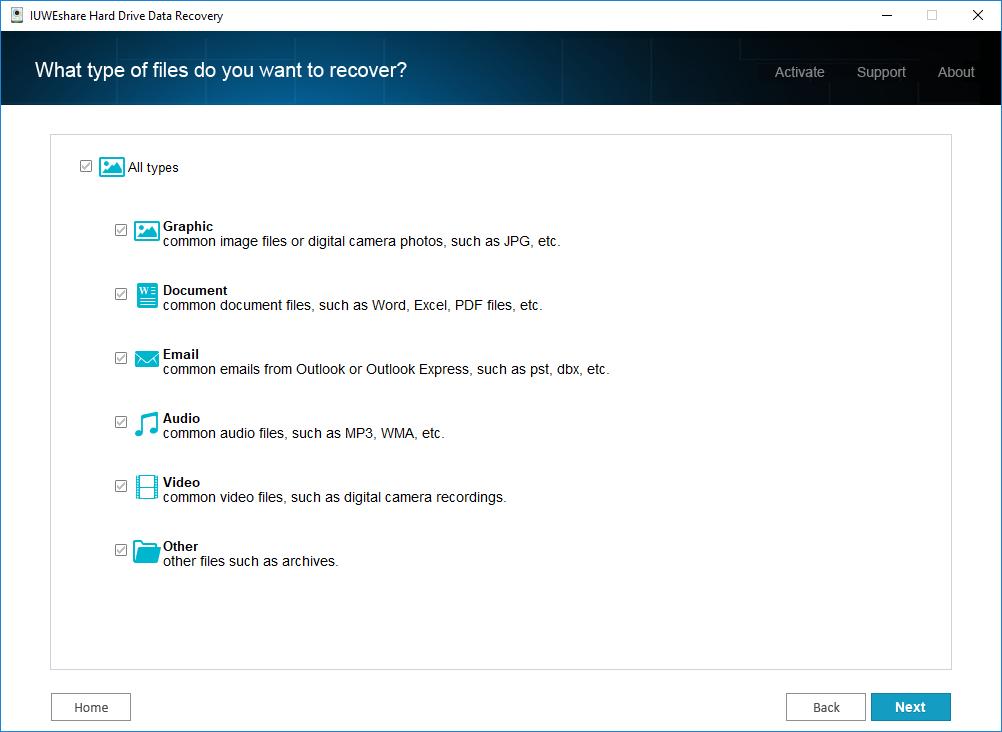Click the Document icon showing the Word symbol

pyautogui.click(x=146, y=294)
